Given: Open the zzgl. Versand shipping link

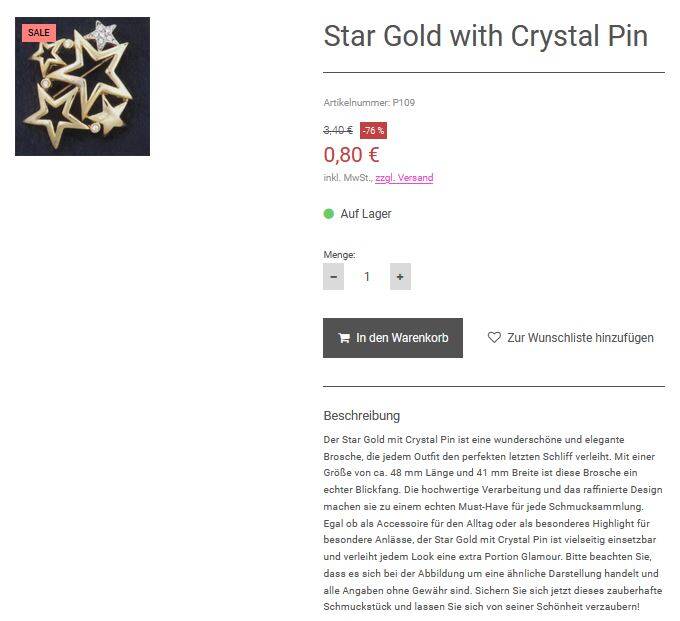Looking at the screenshot, I should point(404,178).
